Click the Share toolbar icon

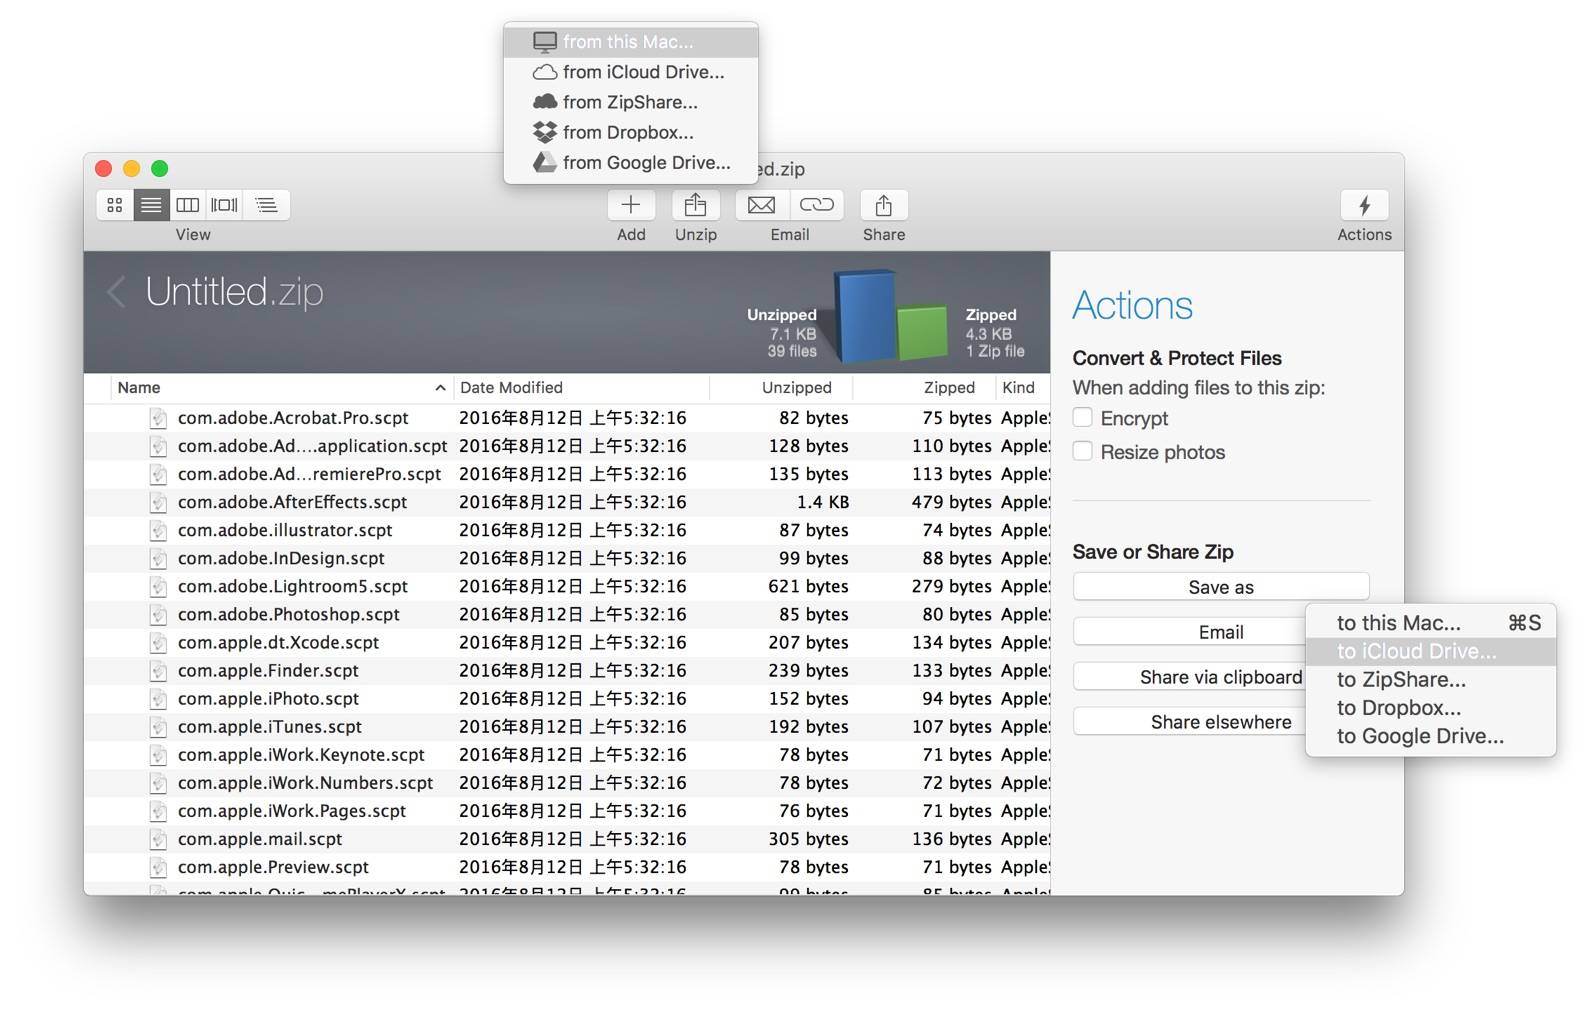pyautogui.click(x=883, y=205)
